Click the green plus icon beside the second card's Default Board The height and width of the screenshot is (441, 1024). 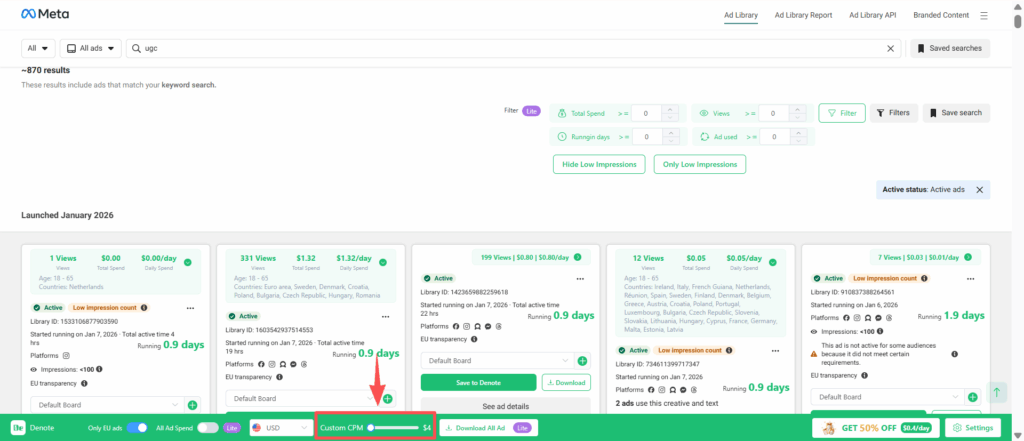click(x=387, y=398)
